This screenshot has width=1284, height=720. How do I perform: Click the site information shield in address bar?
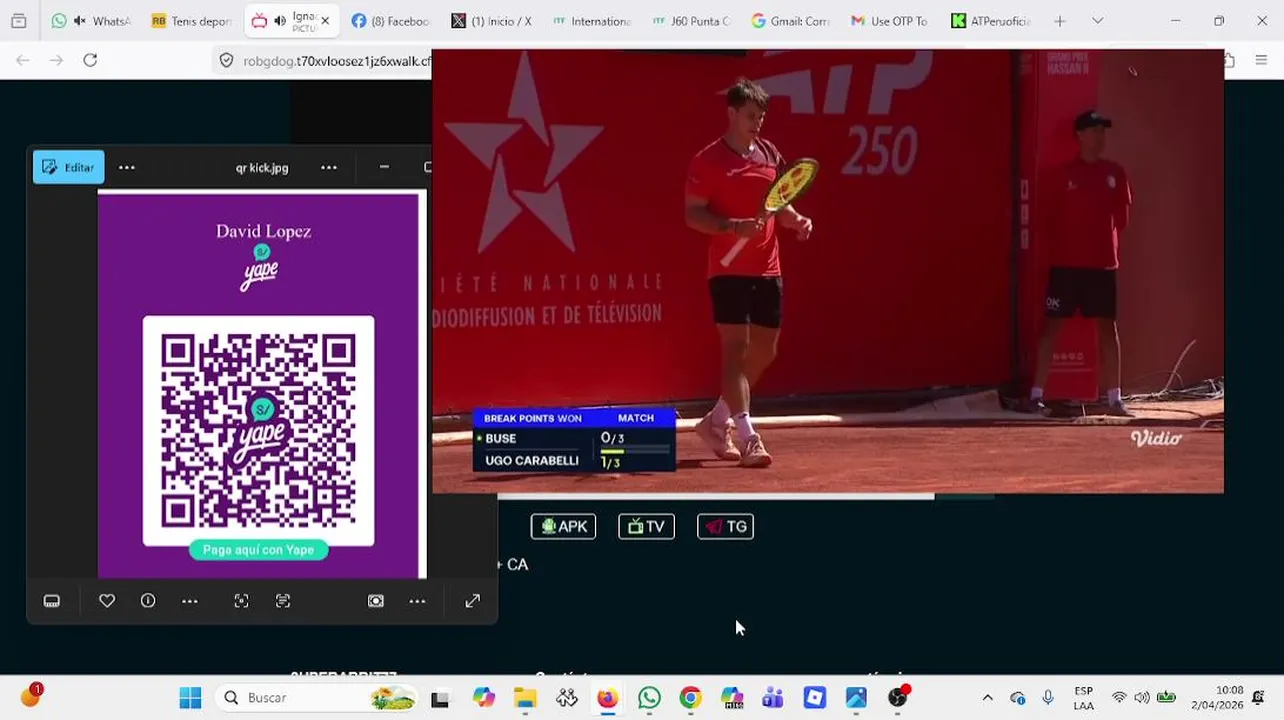pyautogui.click(x=226, y=61)
